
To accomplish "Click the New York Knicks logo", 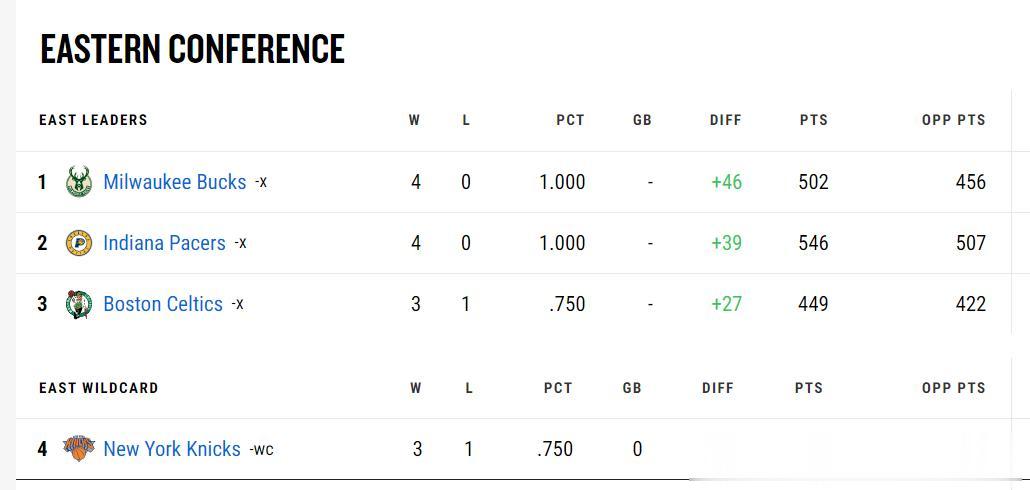I will tap(79, 449).
